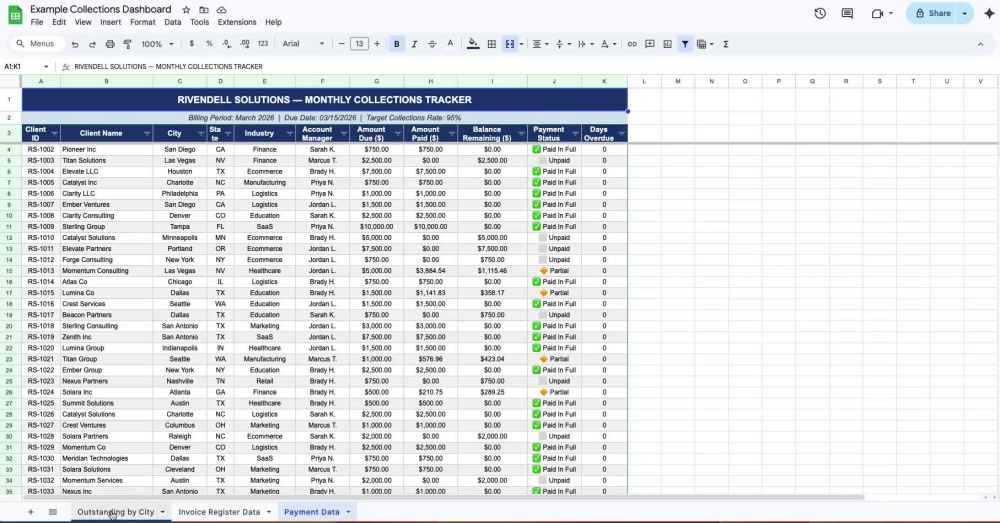Click the font size field 13

point(359,44)
